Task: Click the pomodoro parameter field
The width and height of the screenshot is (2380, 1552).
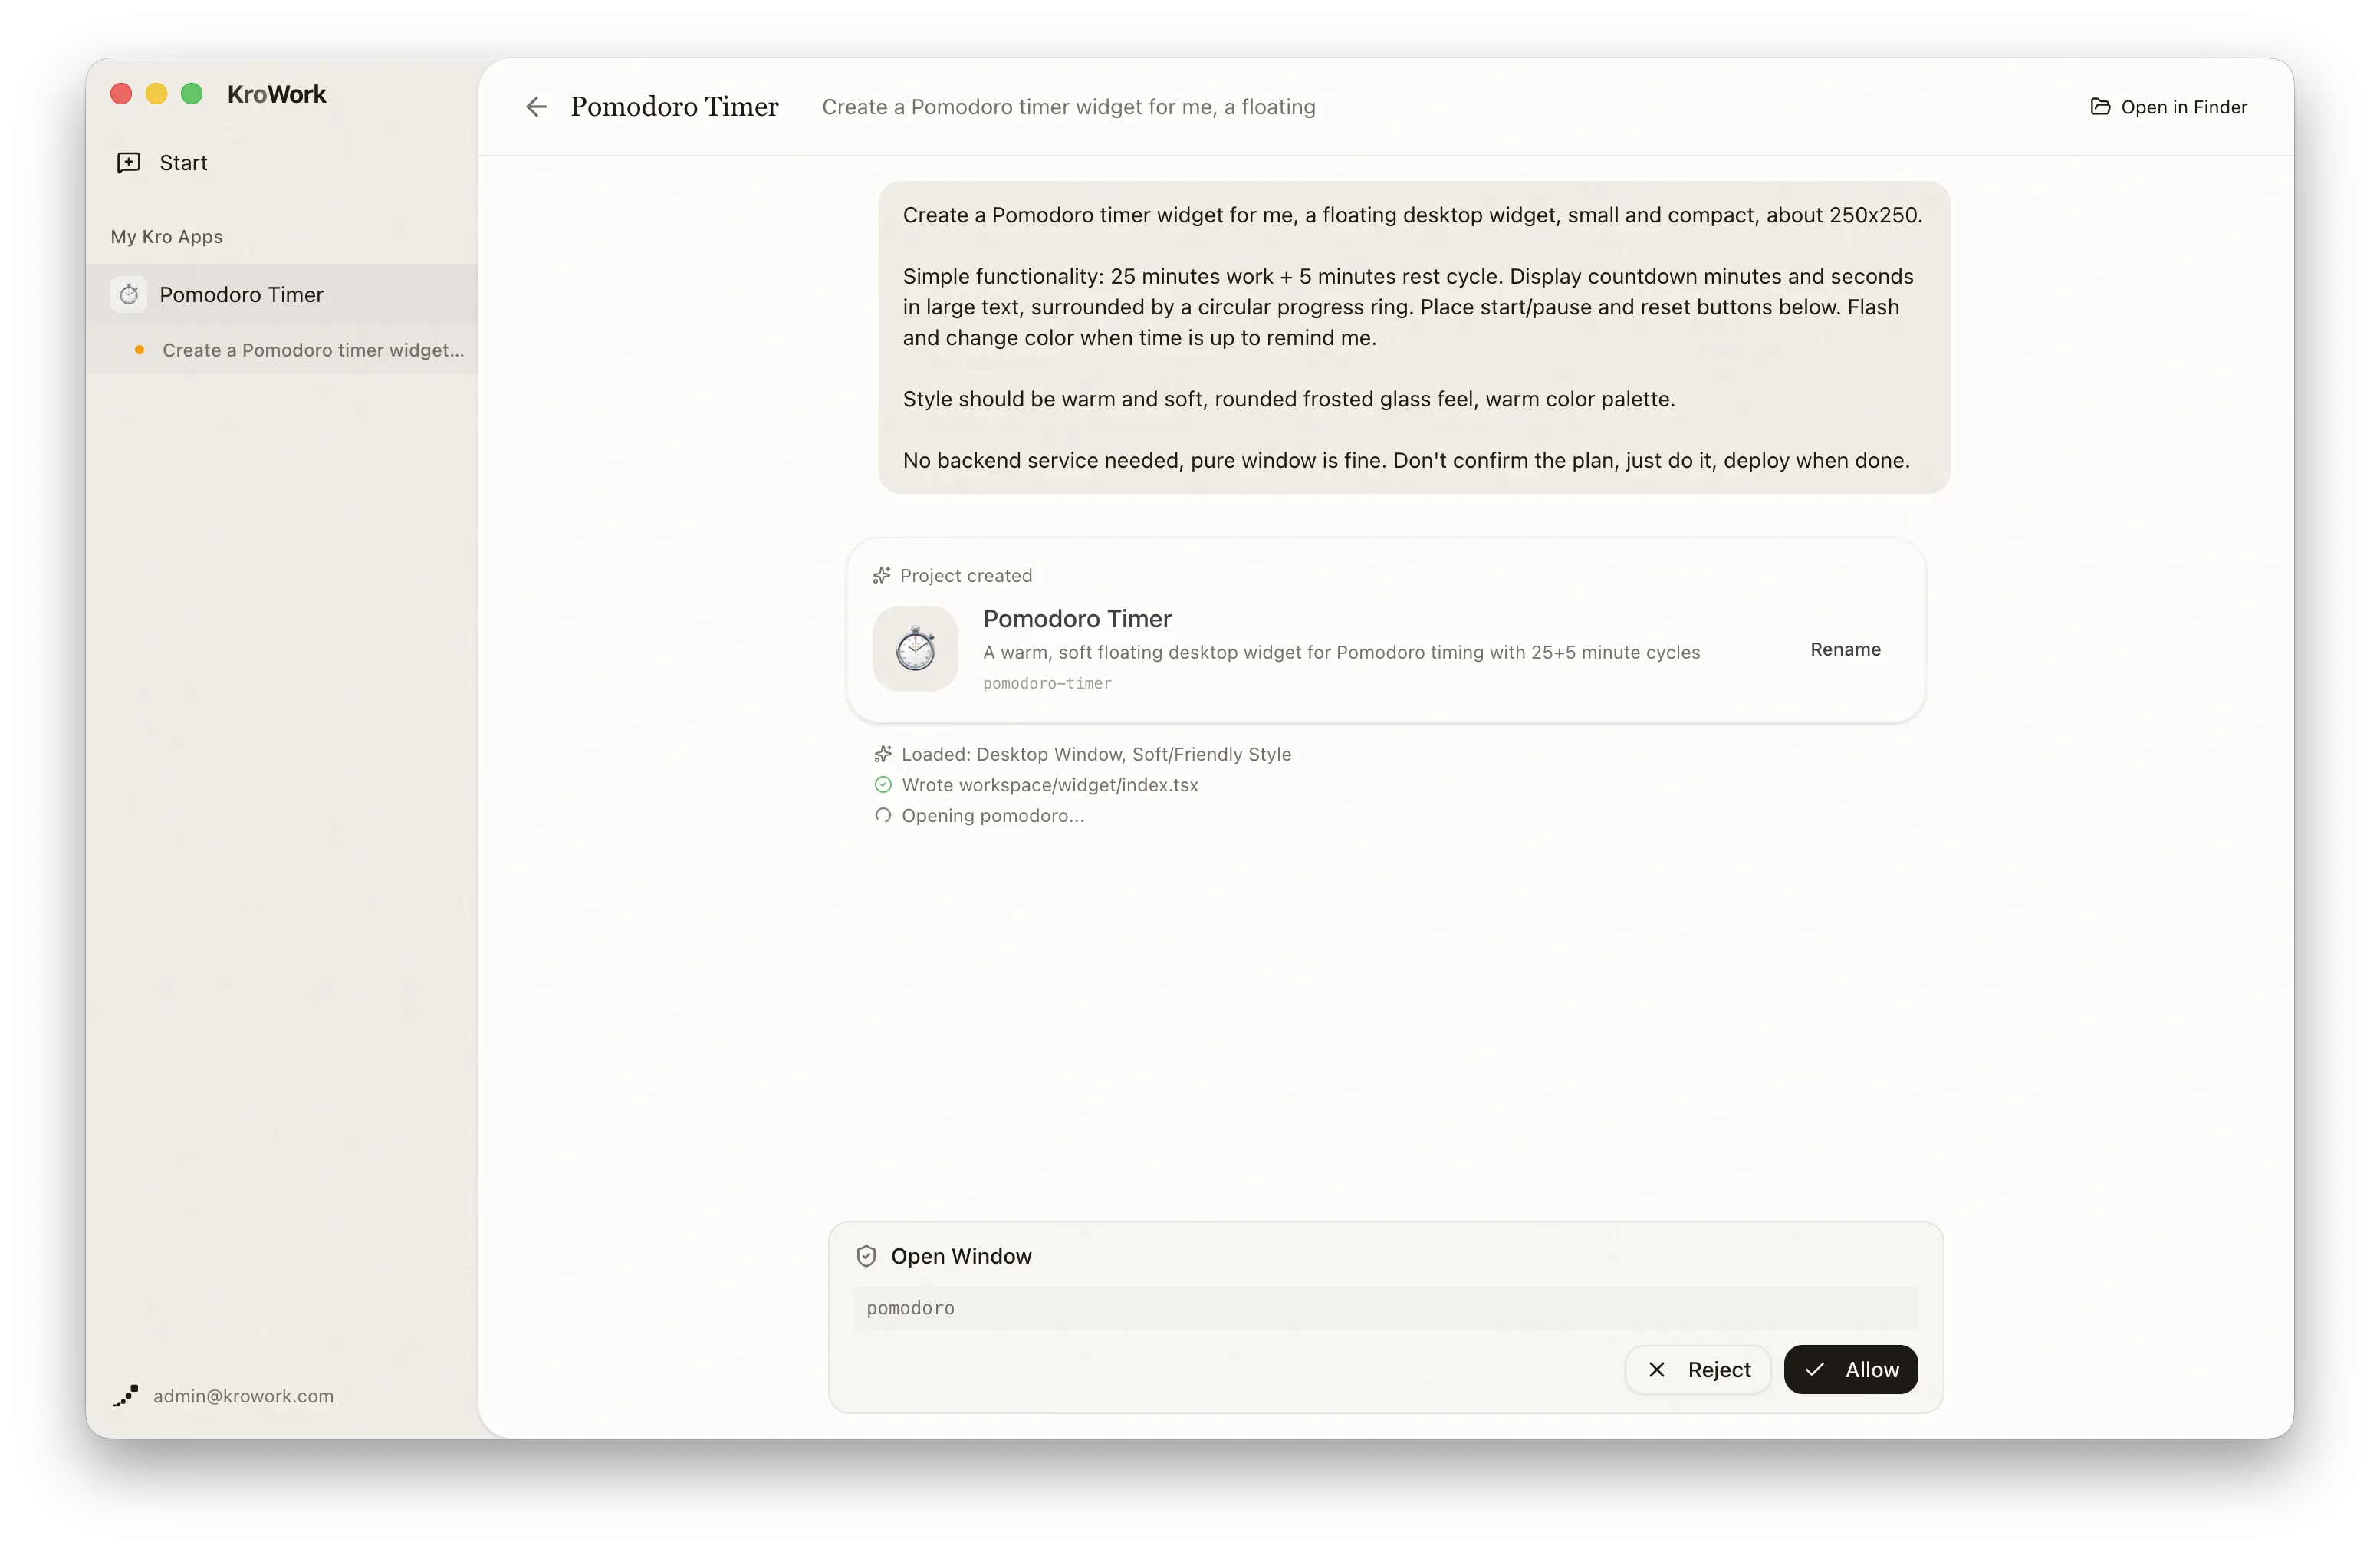Action: 1385,1308
